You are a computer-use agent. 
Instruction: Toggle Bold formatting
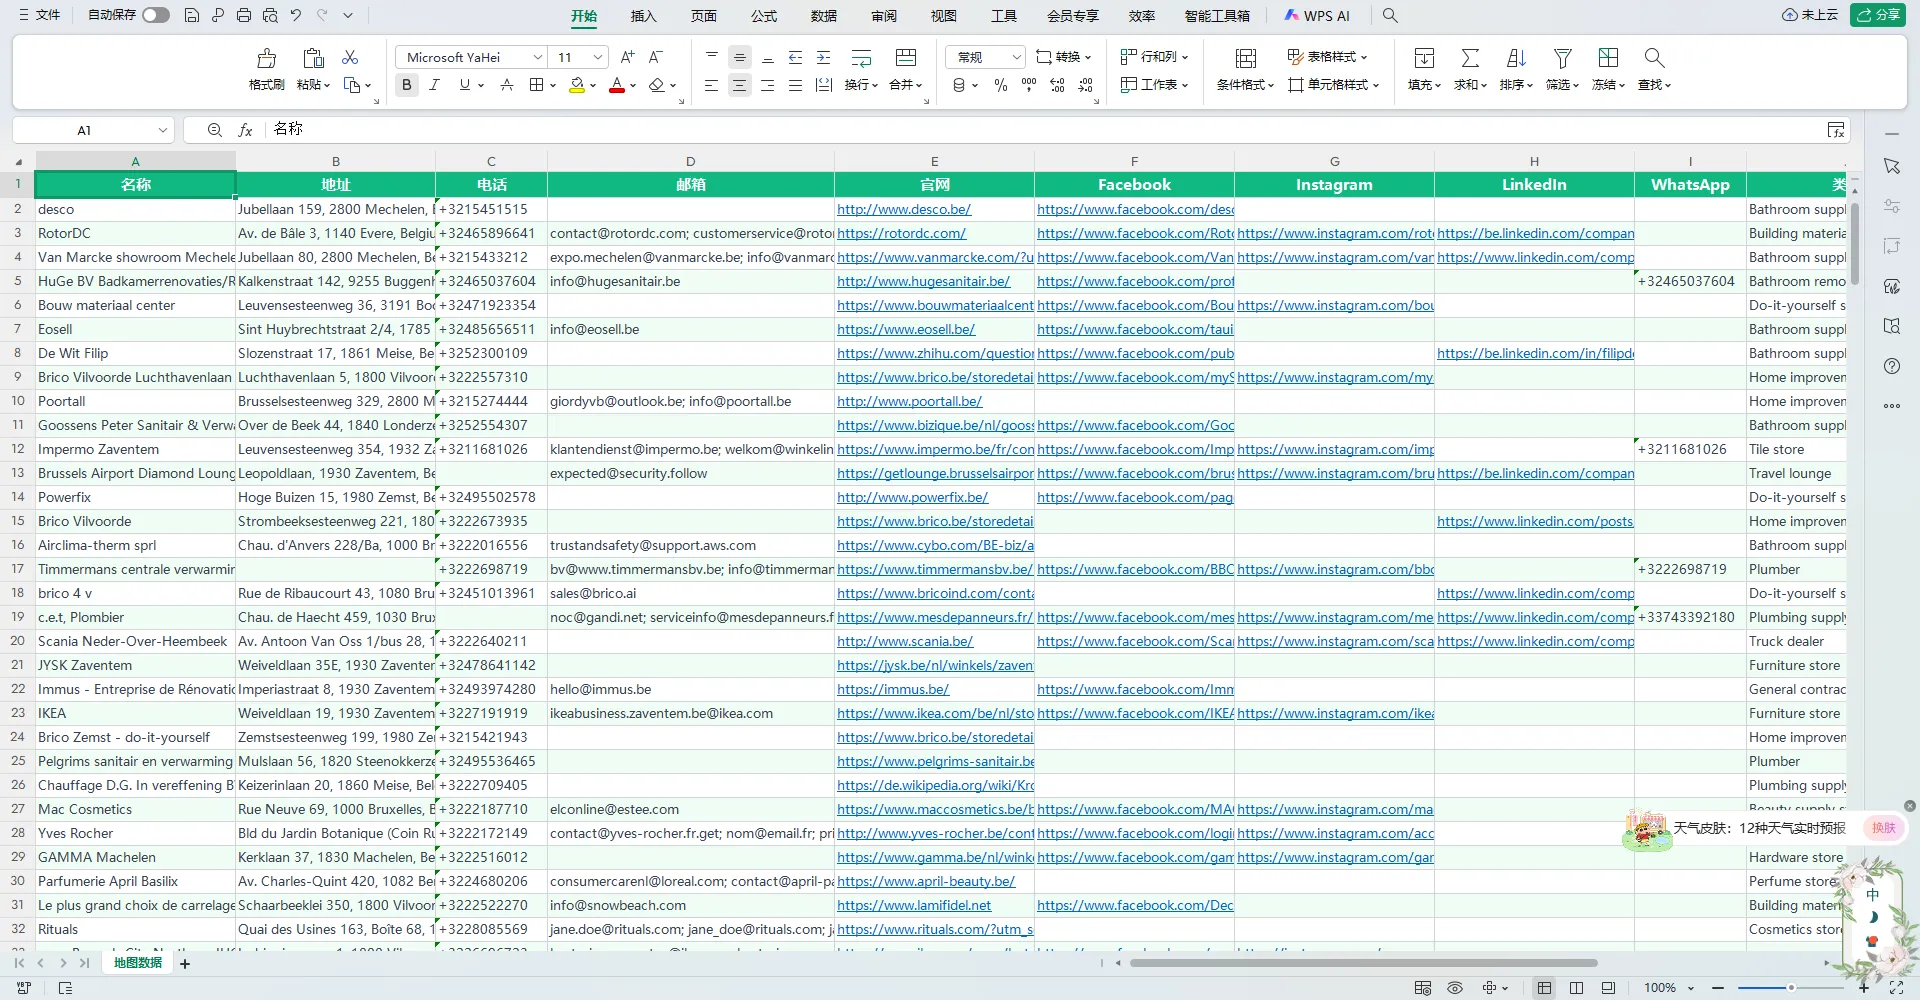pyautogui.click(x=406, y=85)
